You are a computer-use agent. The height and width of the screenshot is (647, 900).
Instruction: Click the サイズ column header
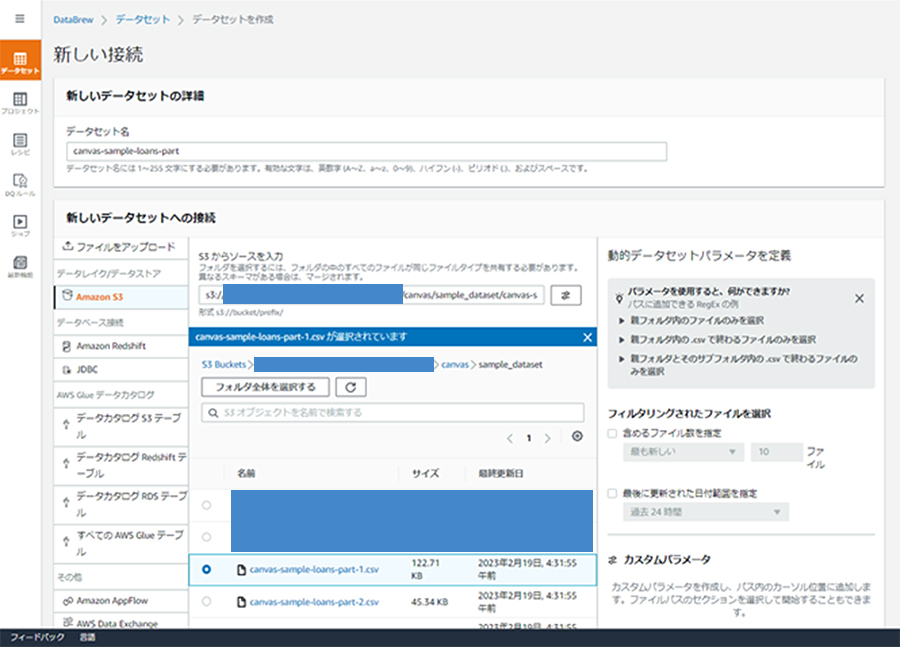pos(425,474)
